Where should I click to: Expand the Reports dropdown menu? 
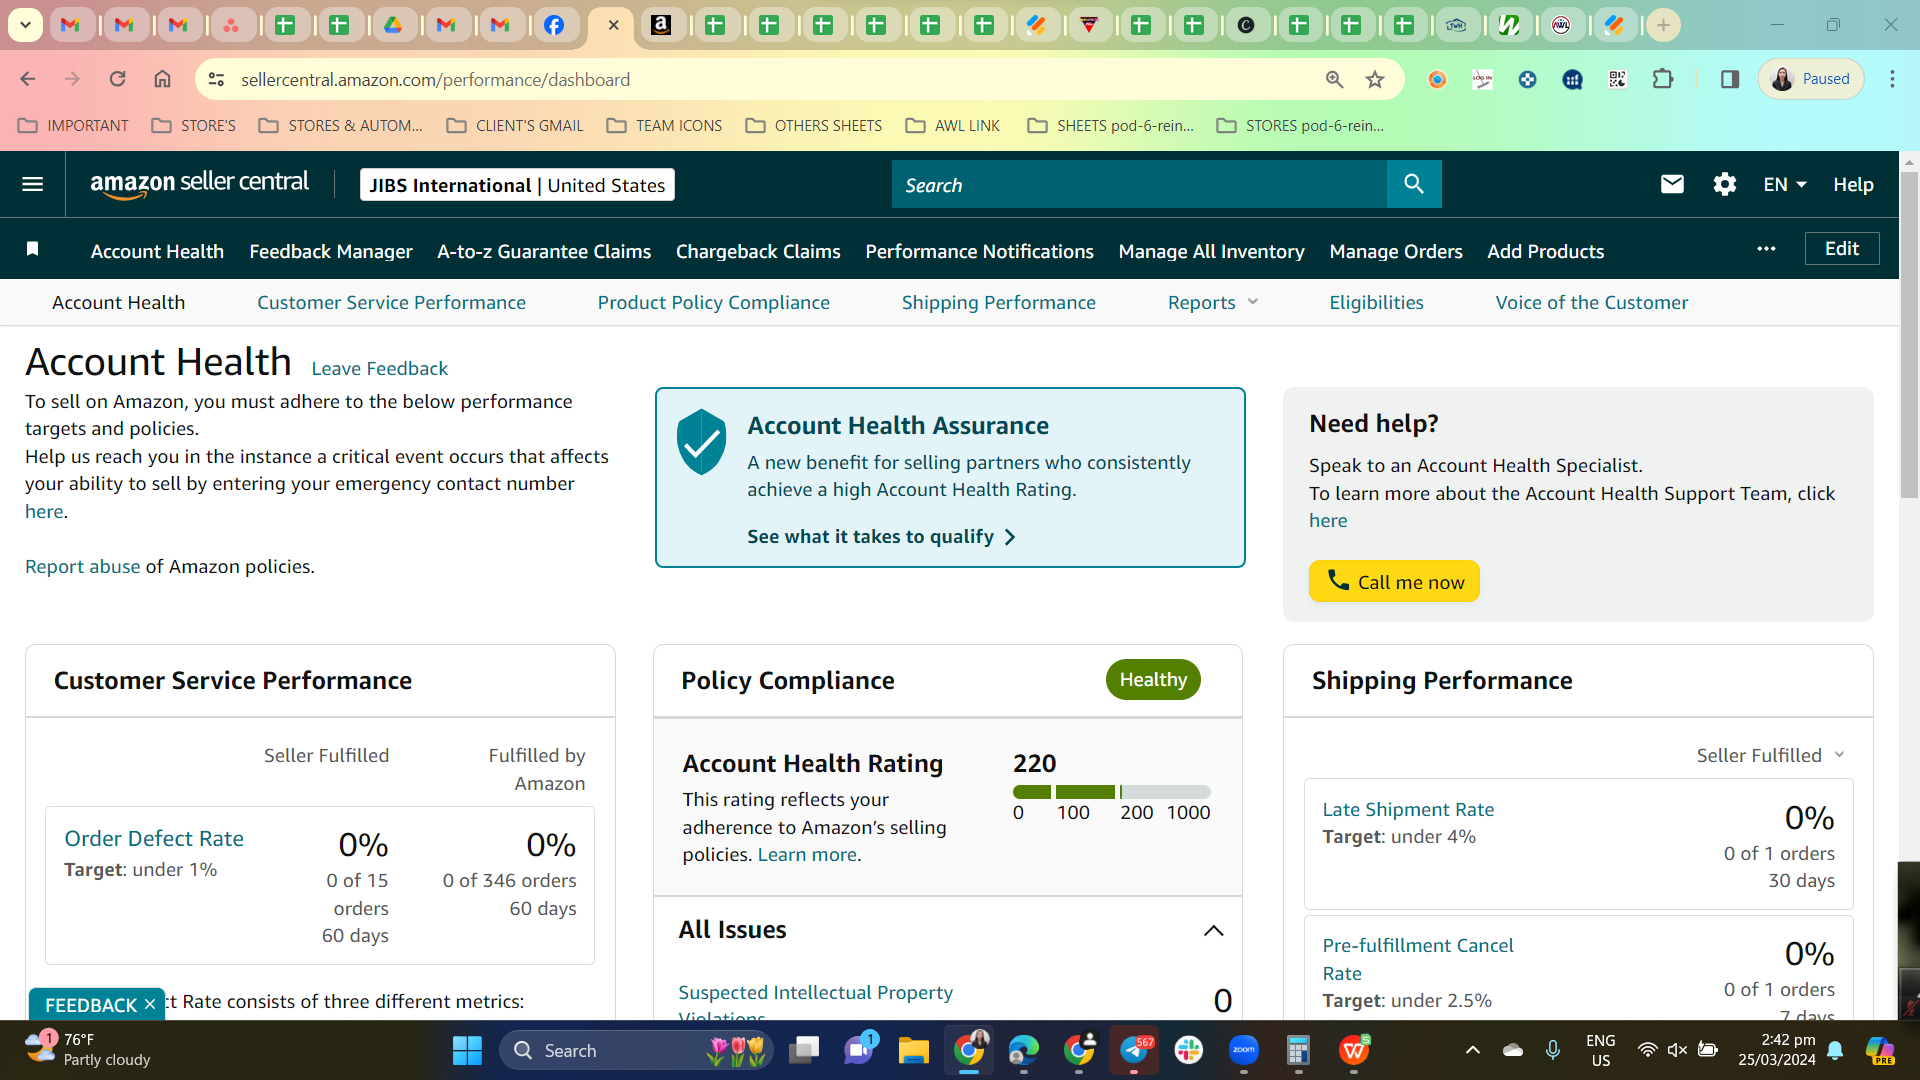[x=1213, y=302]
